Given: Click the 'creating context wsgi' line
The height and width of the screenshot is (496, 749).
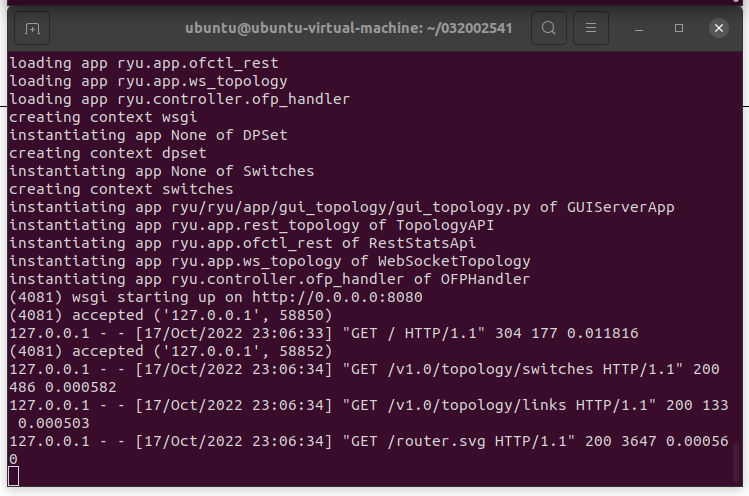Looking at the screenshot, I should tap(103, 117).
